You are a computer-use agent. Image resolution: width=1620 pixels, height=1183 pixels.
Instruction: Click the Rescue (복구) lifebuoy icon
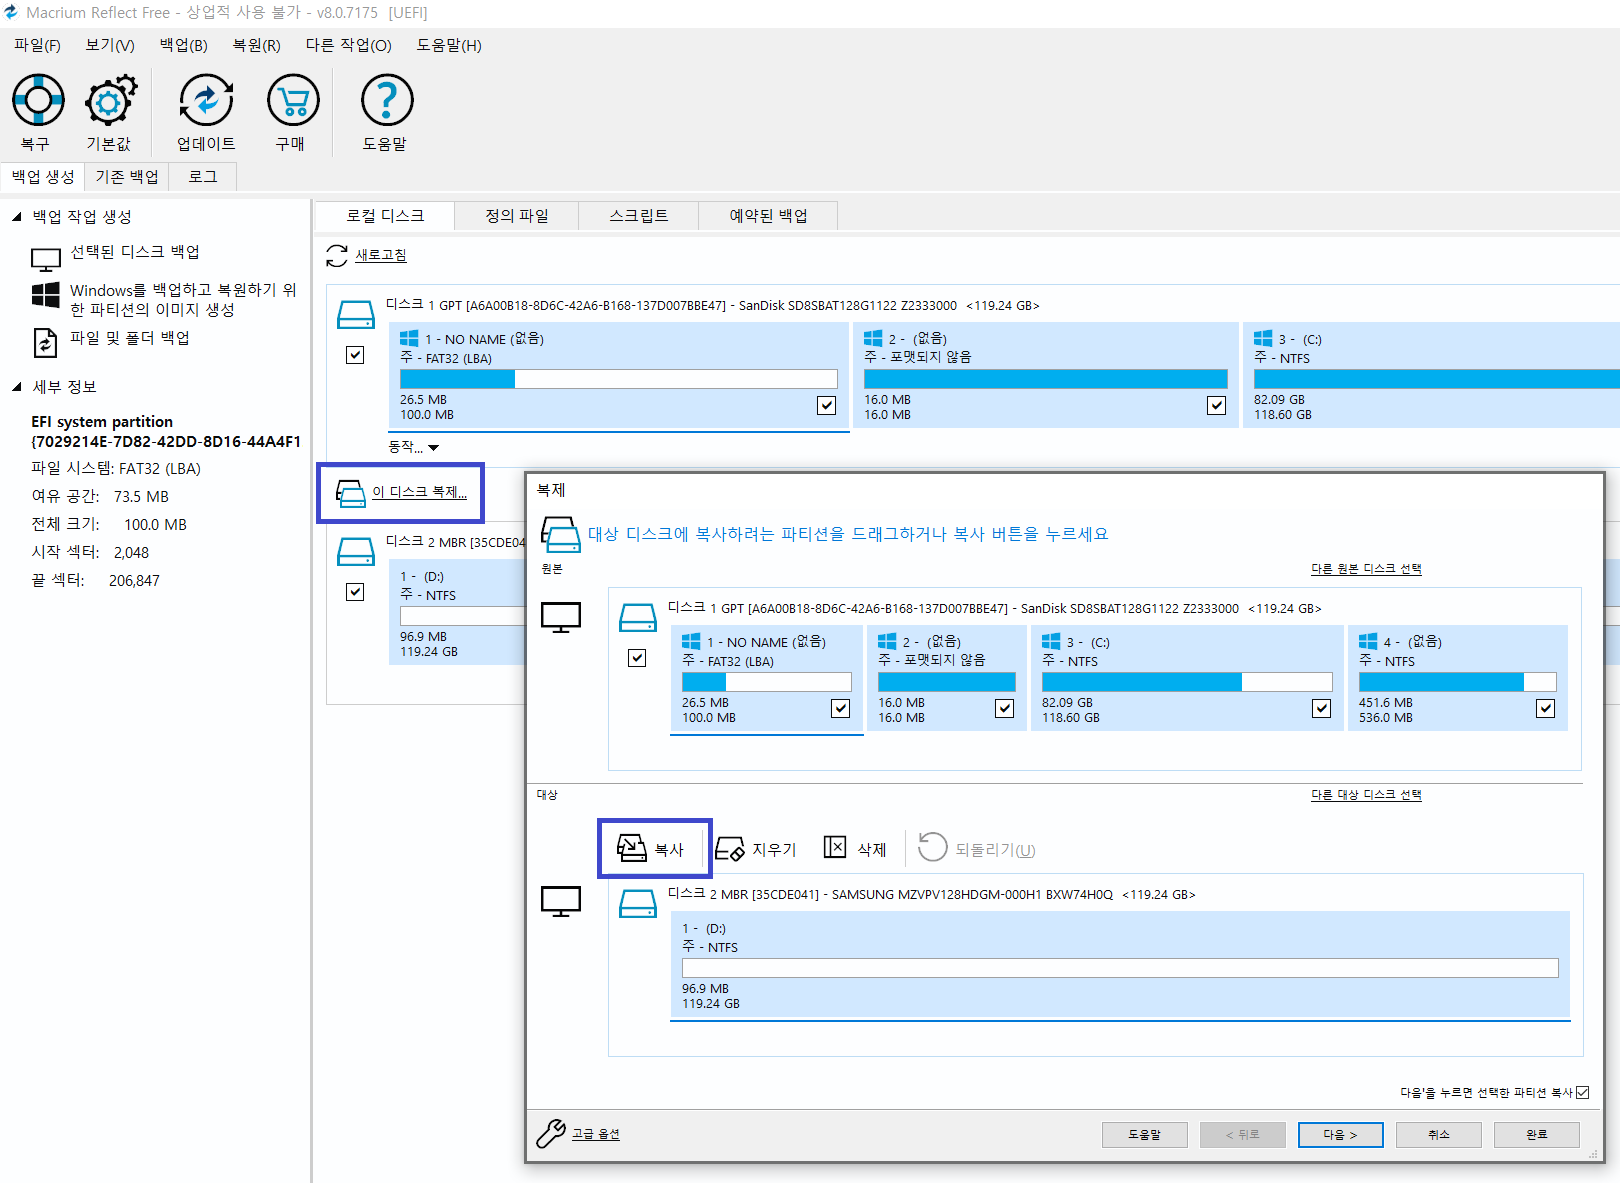point(38,100)
